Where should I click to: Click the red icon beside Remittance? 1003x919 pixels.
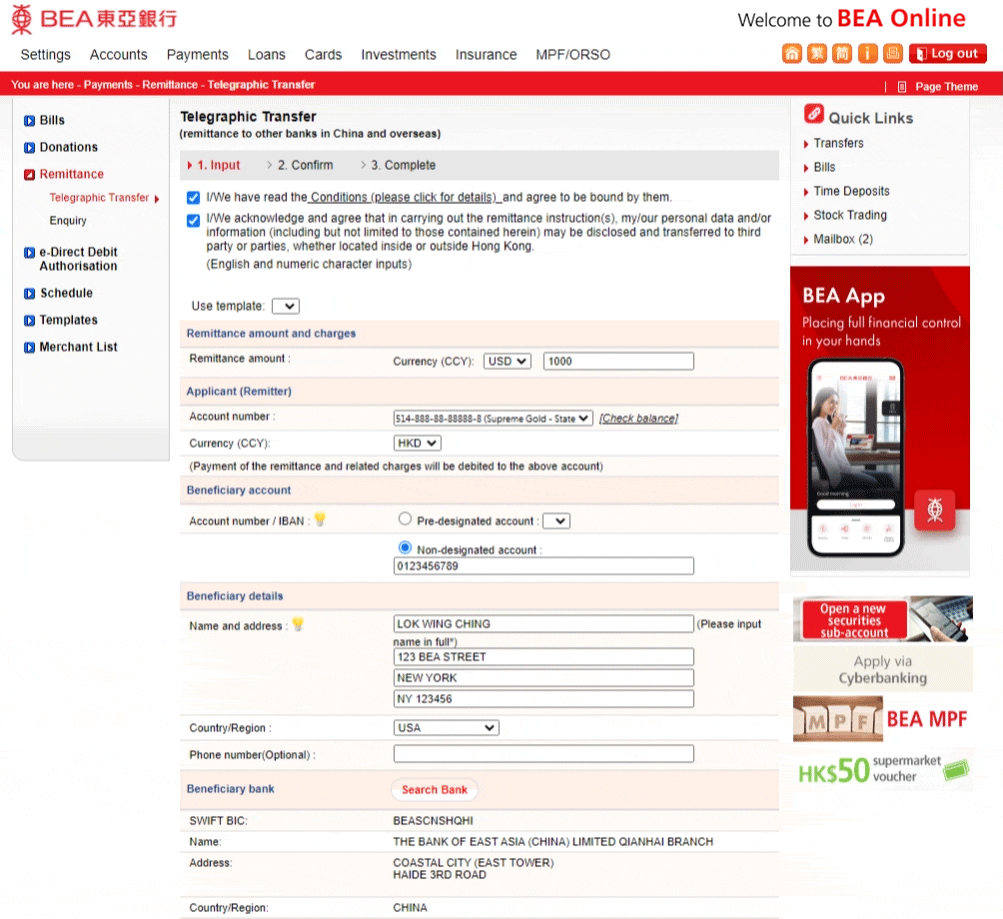point(29,175)
